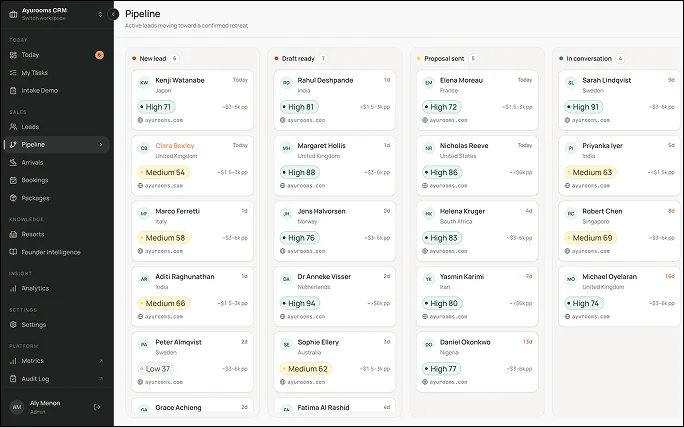Open the Today menu item

pyautogui.click(x=56, y=55)
